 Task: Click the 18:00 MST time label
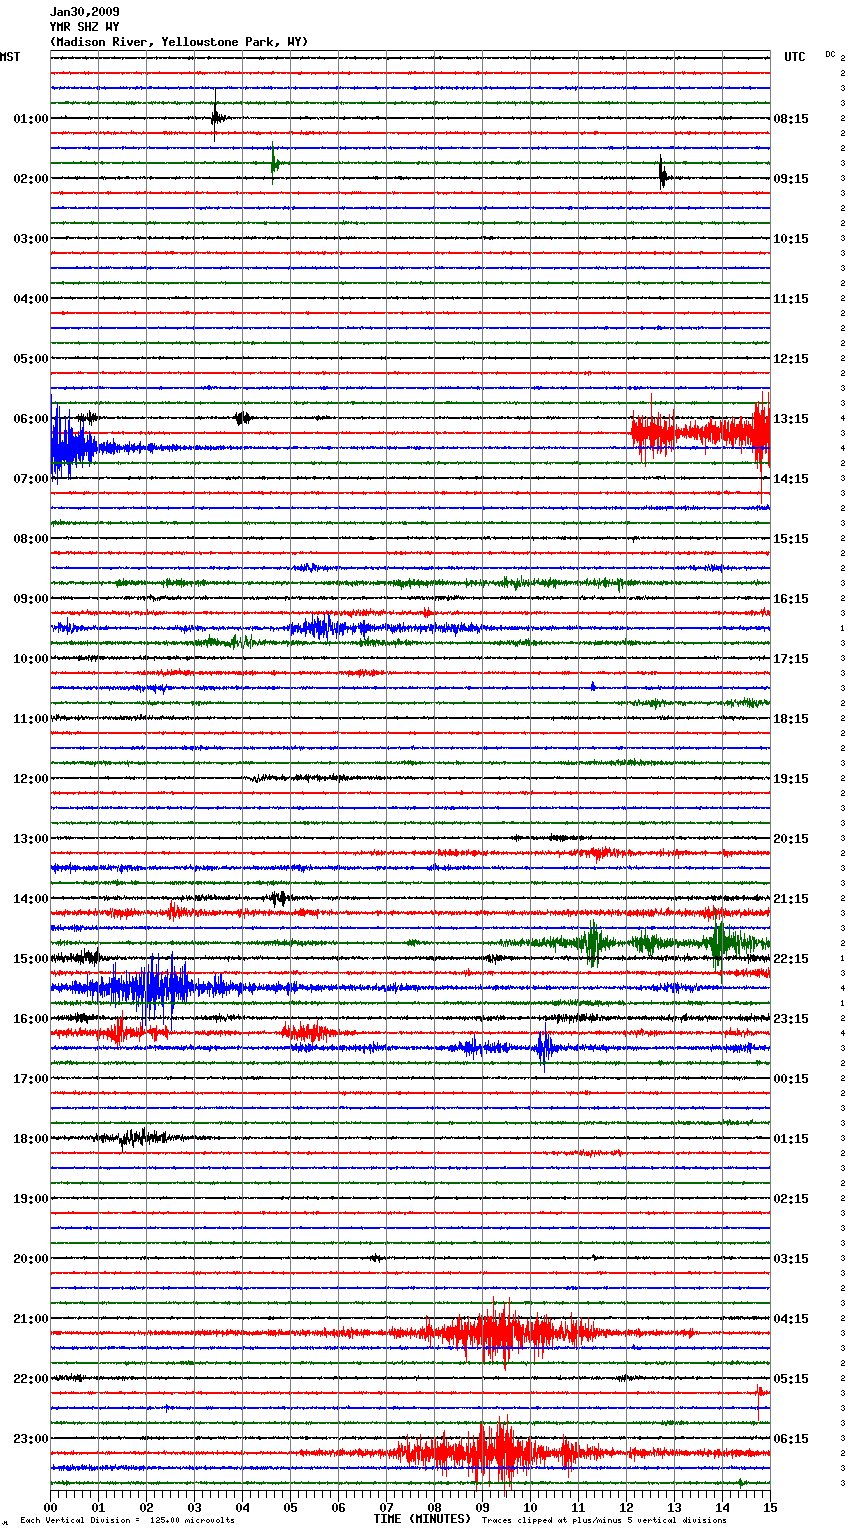pyautogui.click(x=31, y=1139)
